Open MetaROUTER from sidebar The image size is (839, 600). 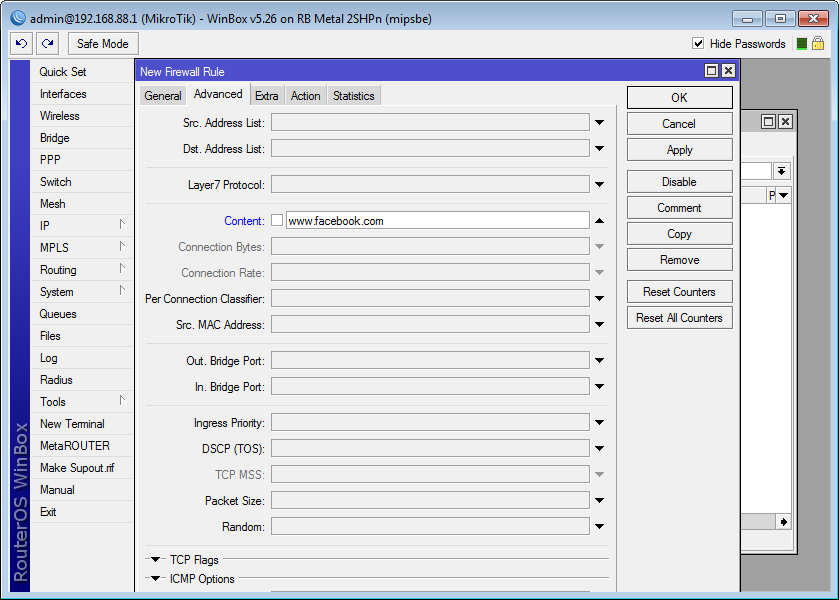click(82, 445)
